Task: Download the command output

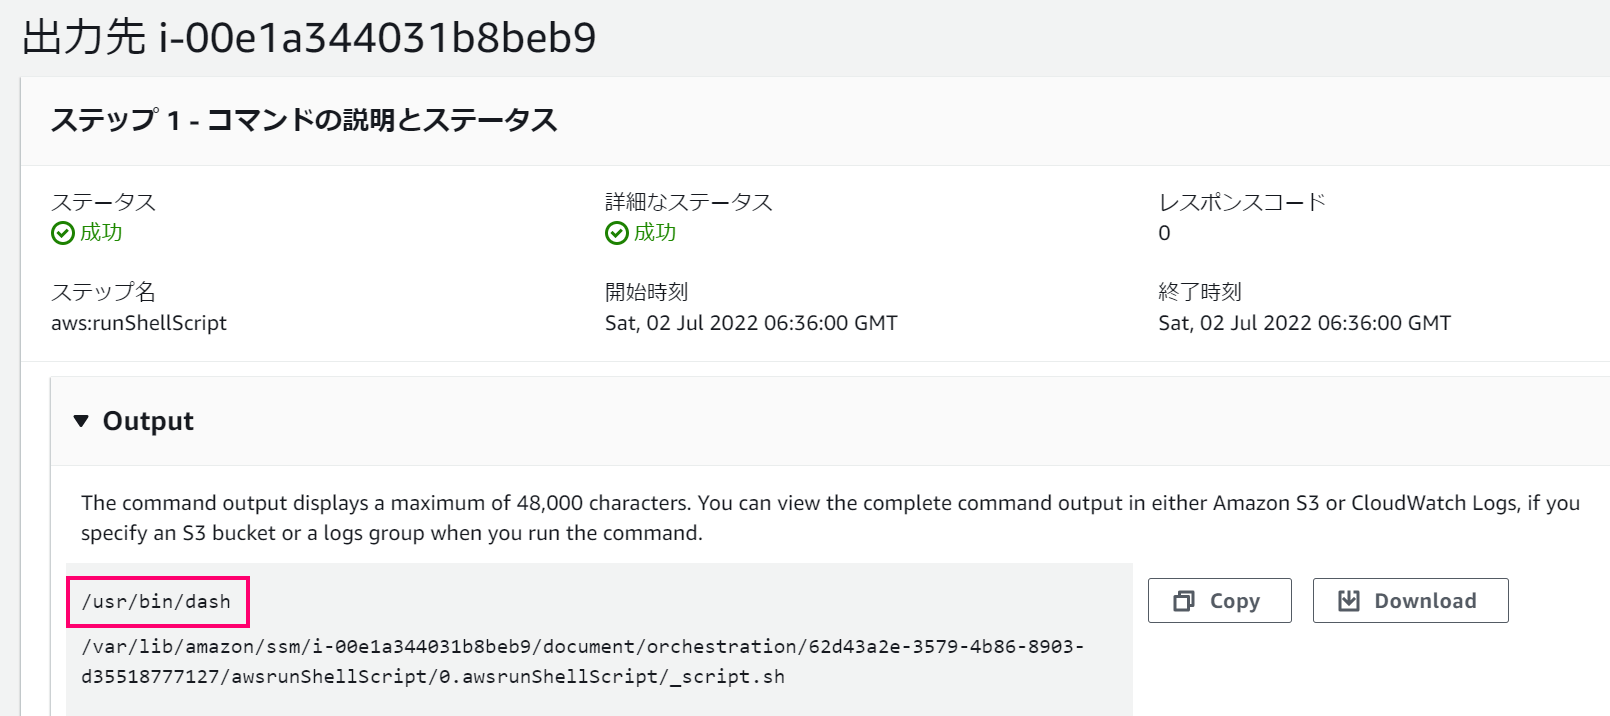Action: [1410, 600]
